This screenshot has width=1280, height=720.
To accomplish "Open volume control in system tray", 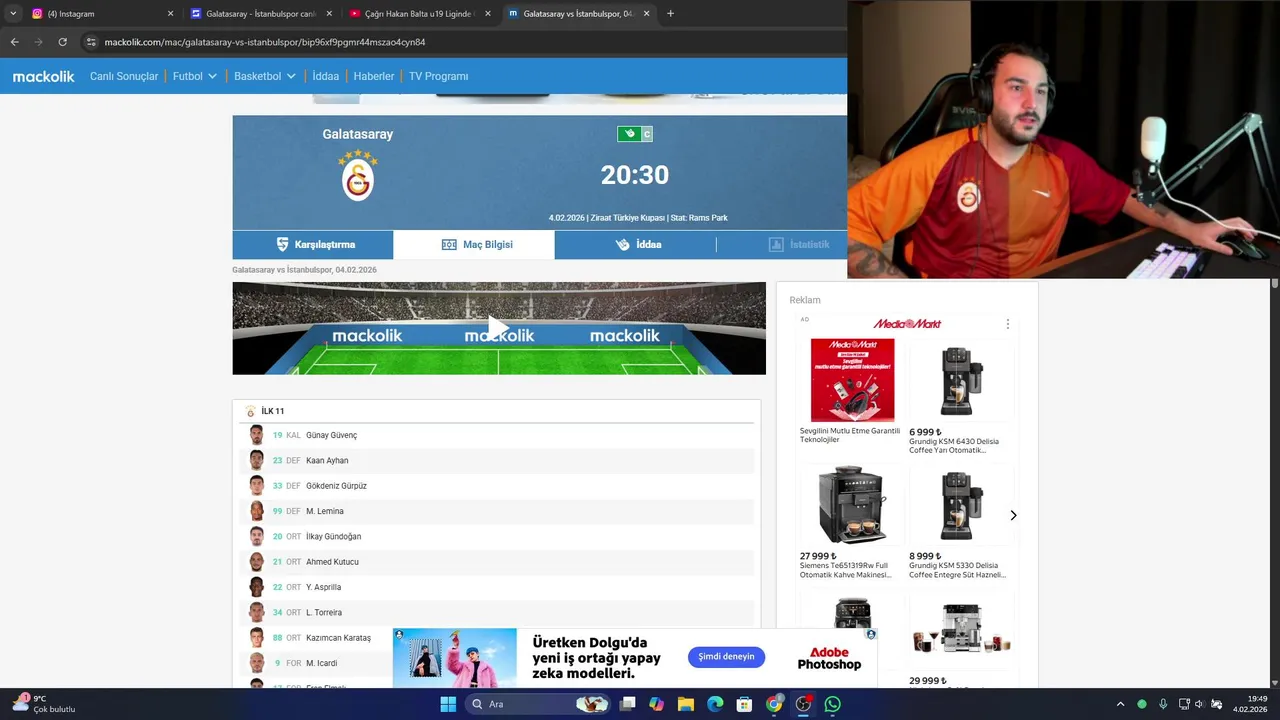I will pyautogui.click(x=1199, y=704).
